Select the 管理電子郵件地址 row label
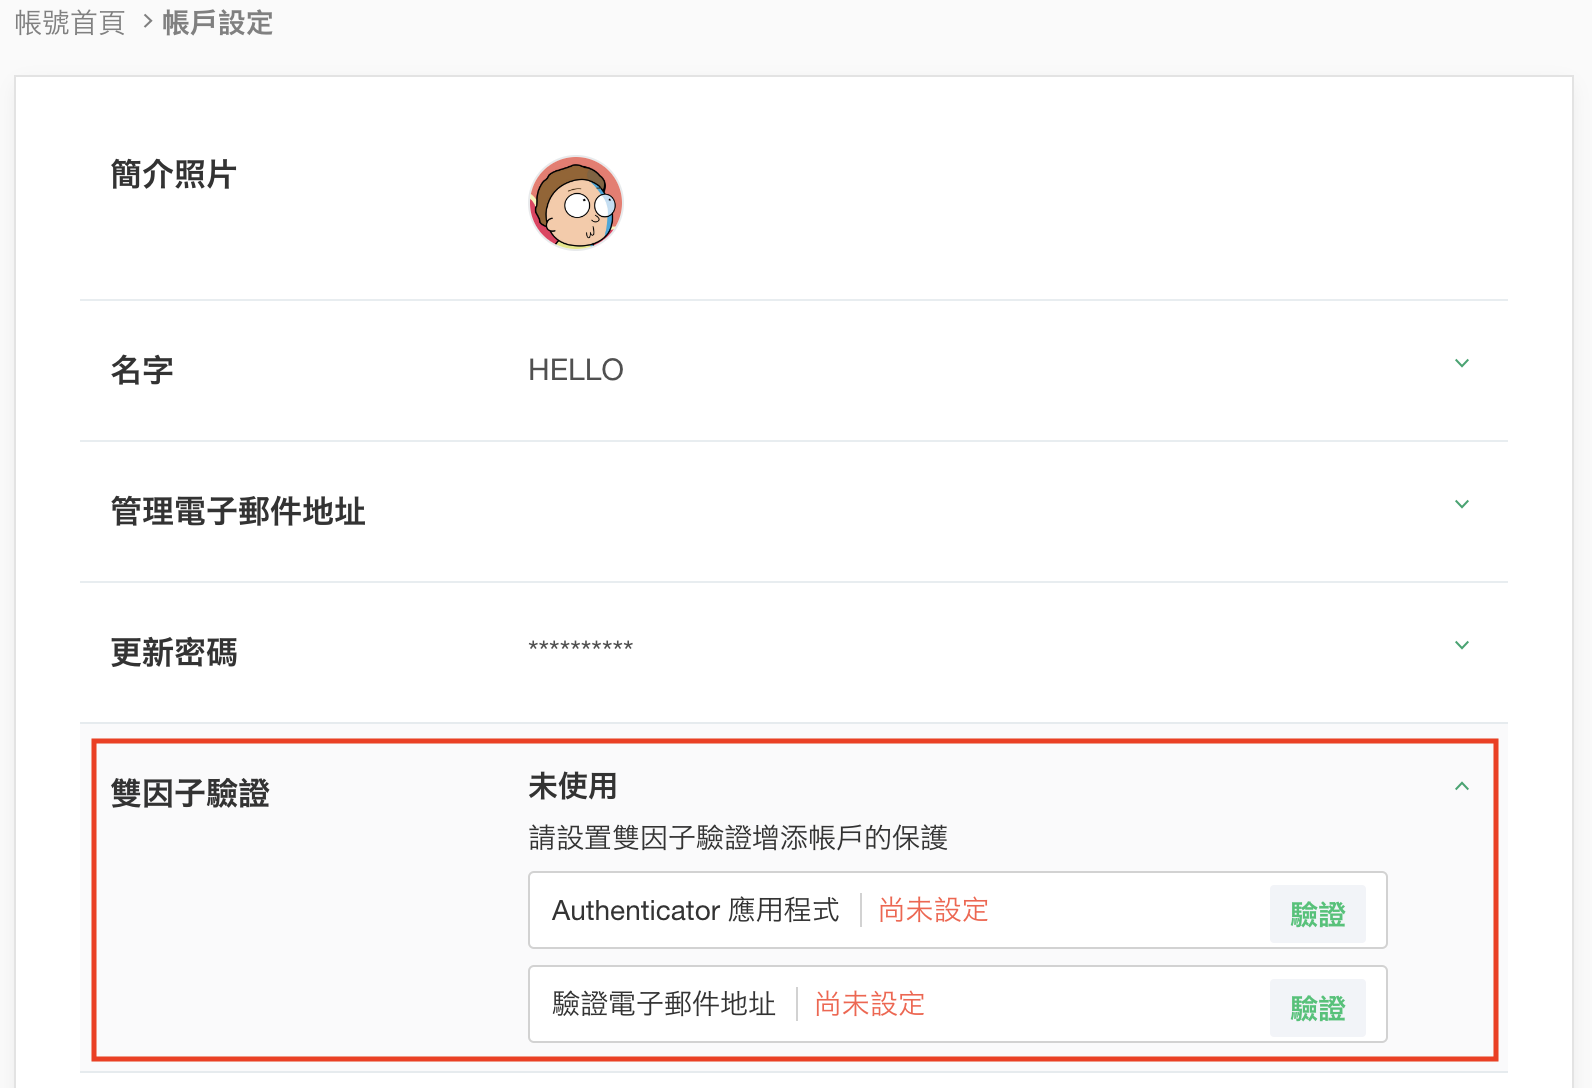Image resolution: width=1592 pixels, height=1088 pixels. [x=238, y=512]
